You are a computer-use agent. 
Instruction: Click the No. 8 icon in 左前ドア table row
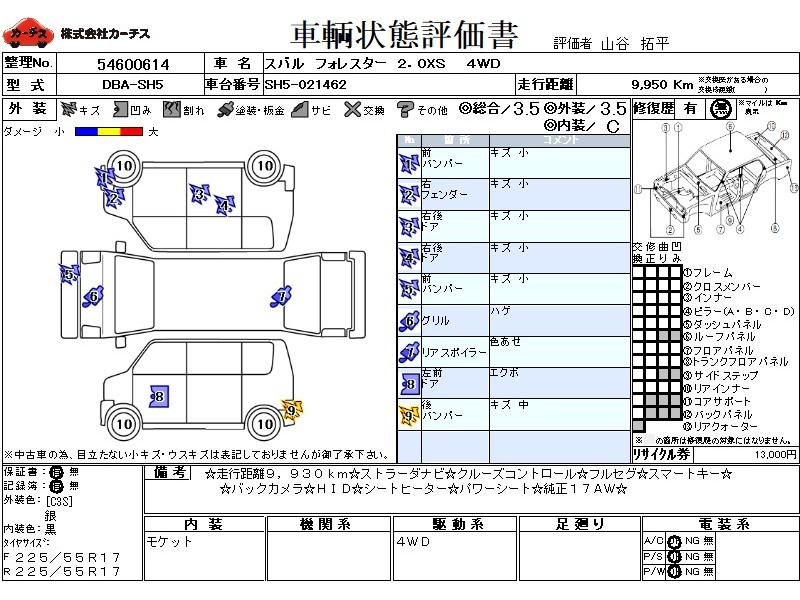click(x=409, y=384)
